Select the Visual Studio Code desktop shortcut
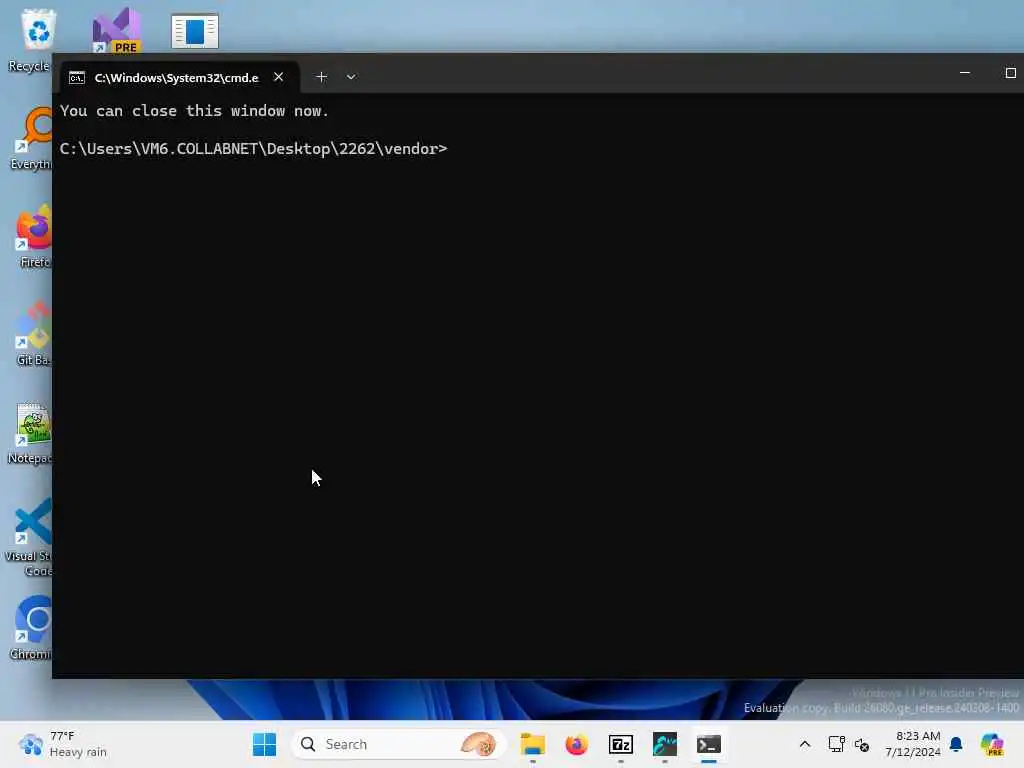The image size is (1024, 768). coord(30,538)
